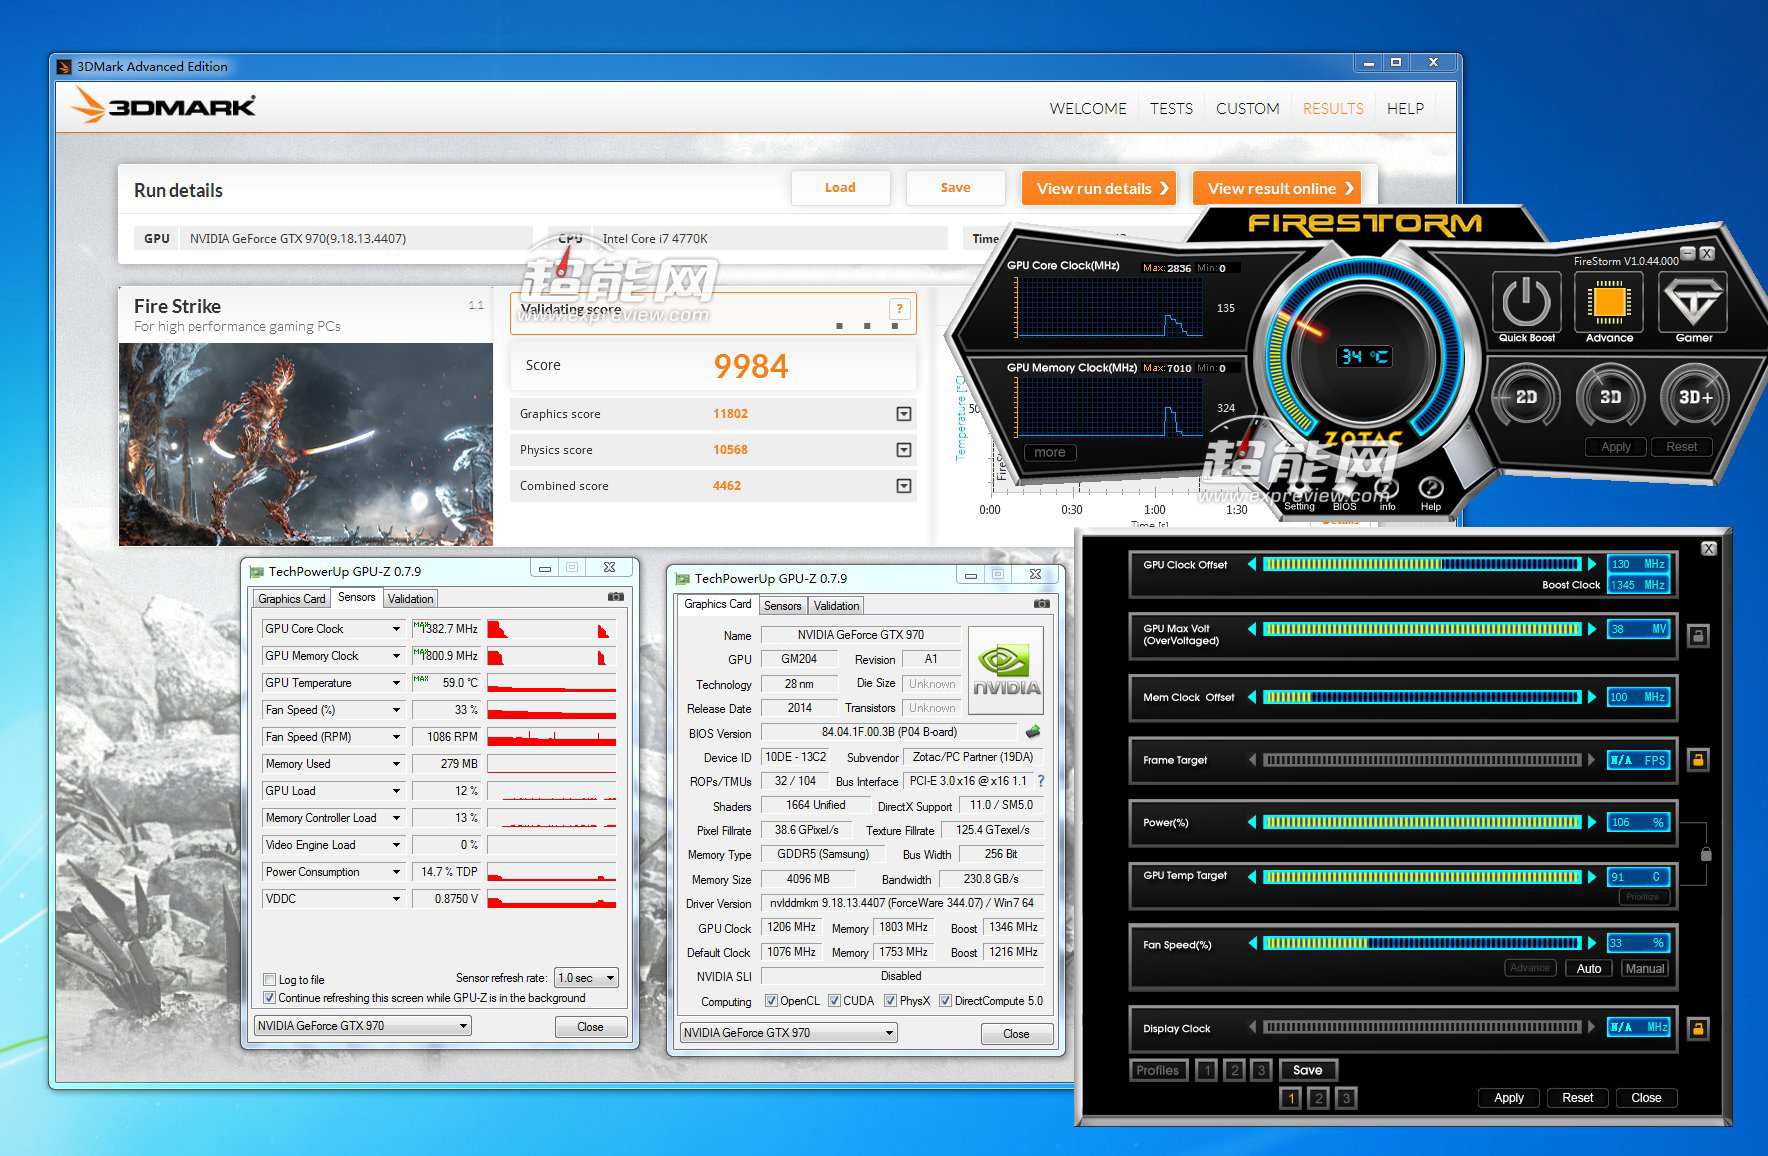
Task: Click the more button under memory clock graph
Action: [x=1050, y=452]
